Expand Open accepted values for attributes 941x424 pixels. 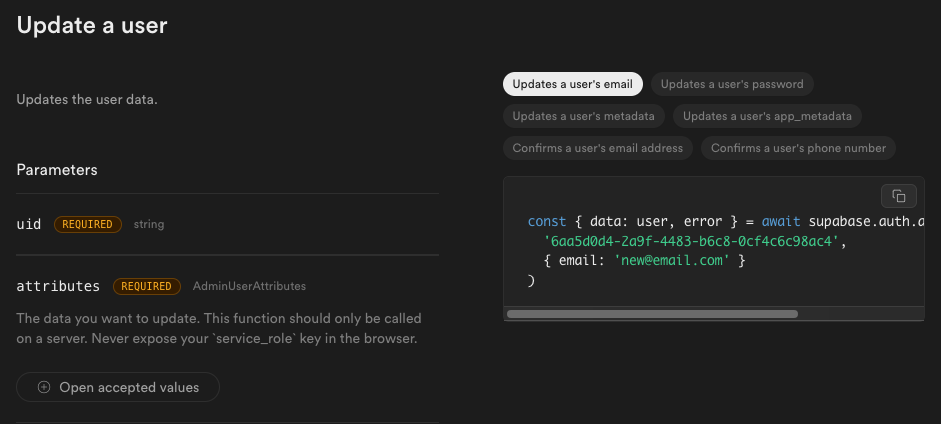(118, 387)
